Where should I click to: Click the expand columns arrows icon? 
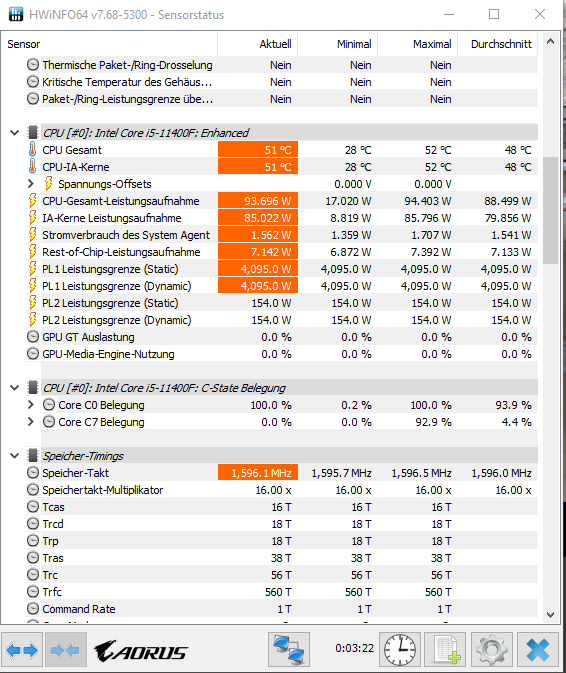[22, 649]
